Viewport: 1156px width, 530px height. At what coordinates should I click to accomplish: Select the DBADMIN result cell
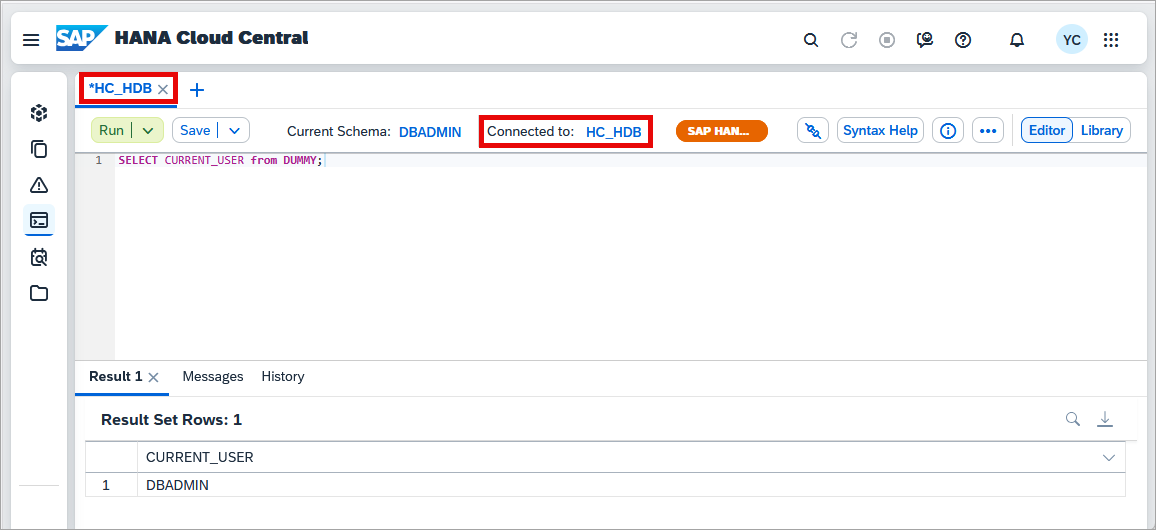pos(631,485)
